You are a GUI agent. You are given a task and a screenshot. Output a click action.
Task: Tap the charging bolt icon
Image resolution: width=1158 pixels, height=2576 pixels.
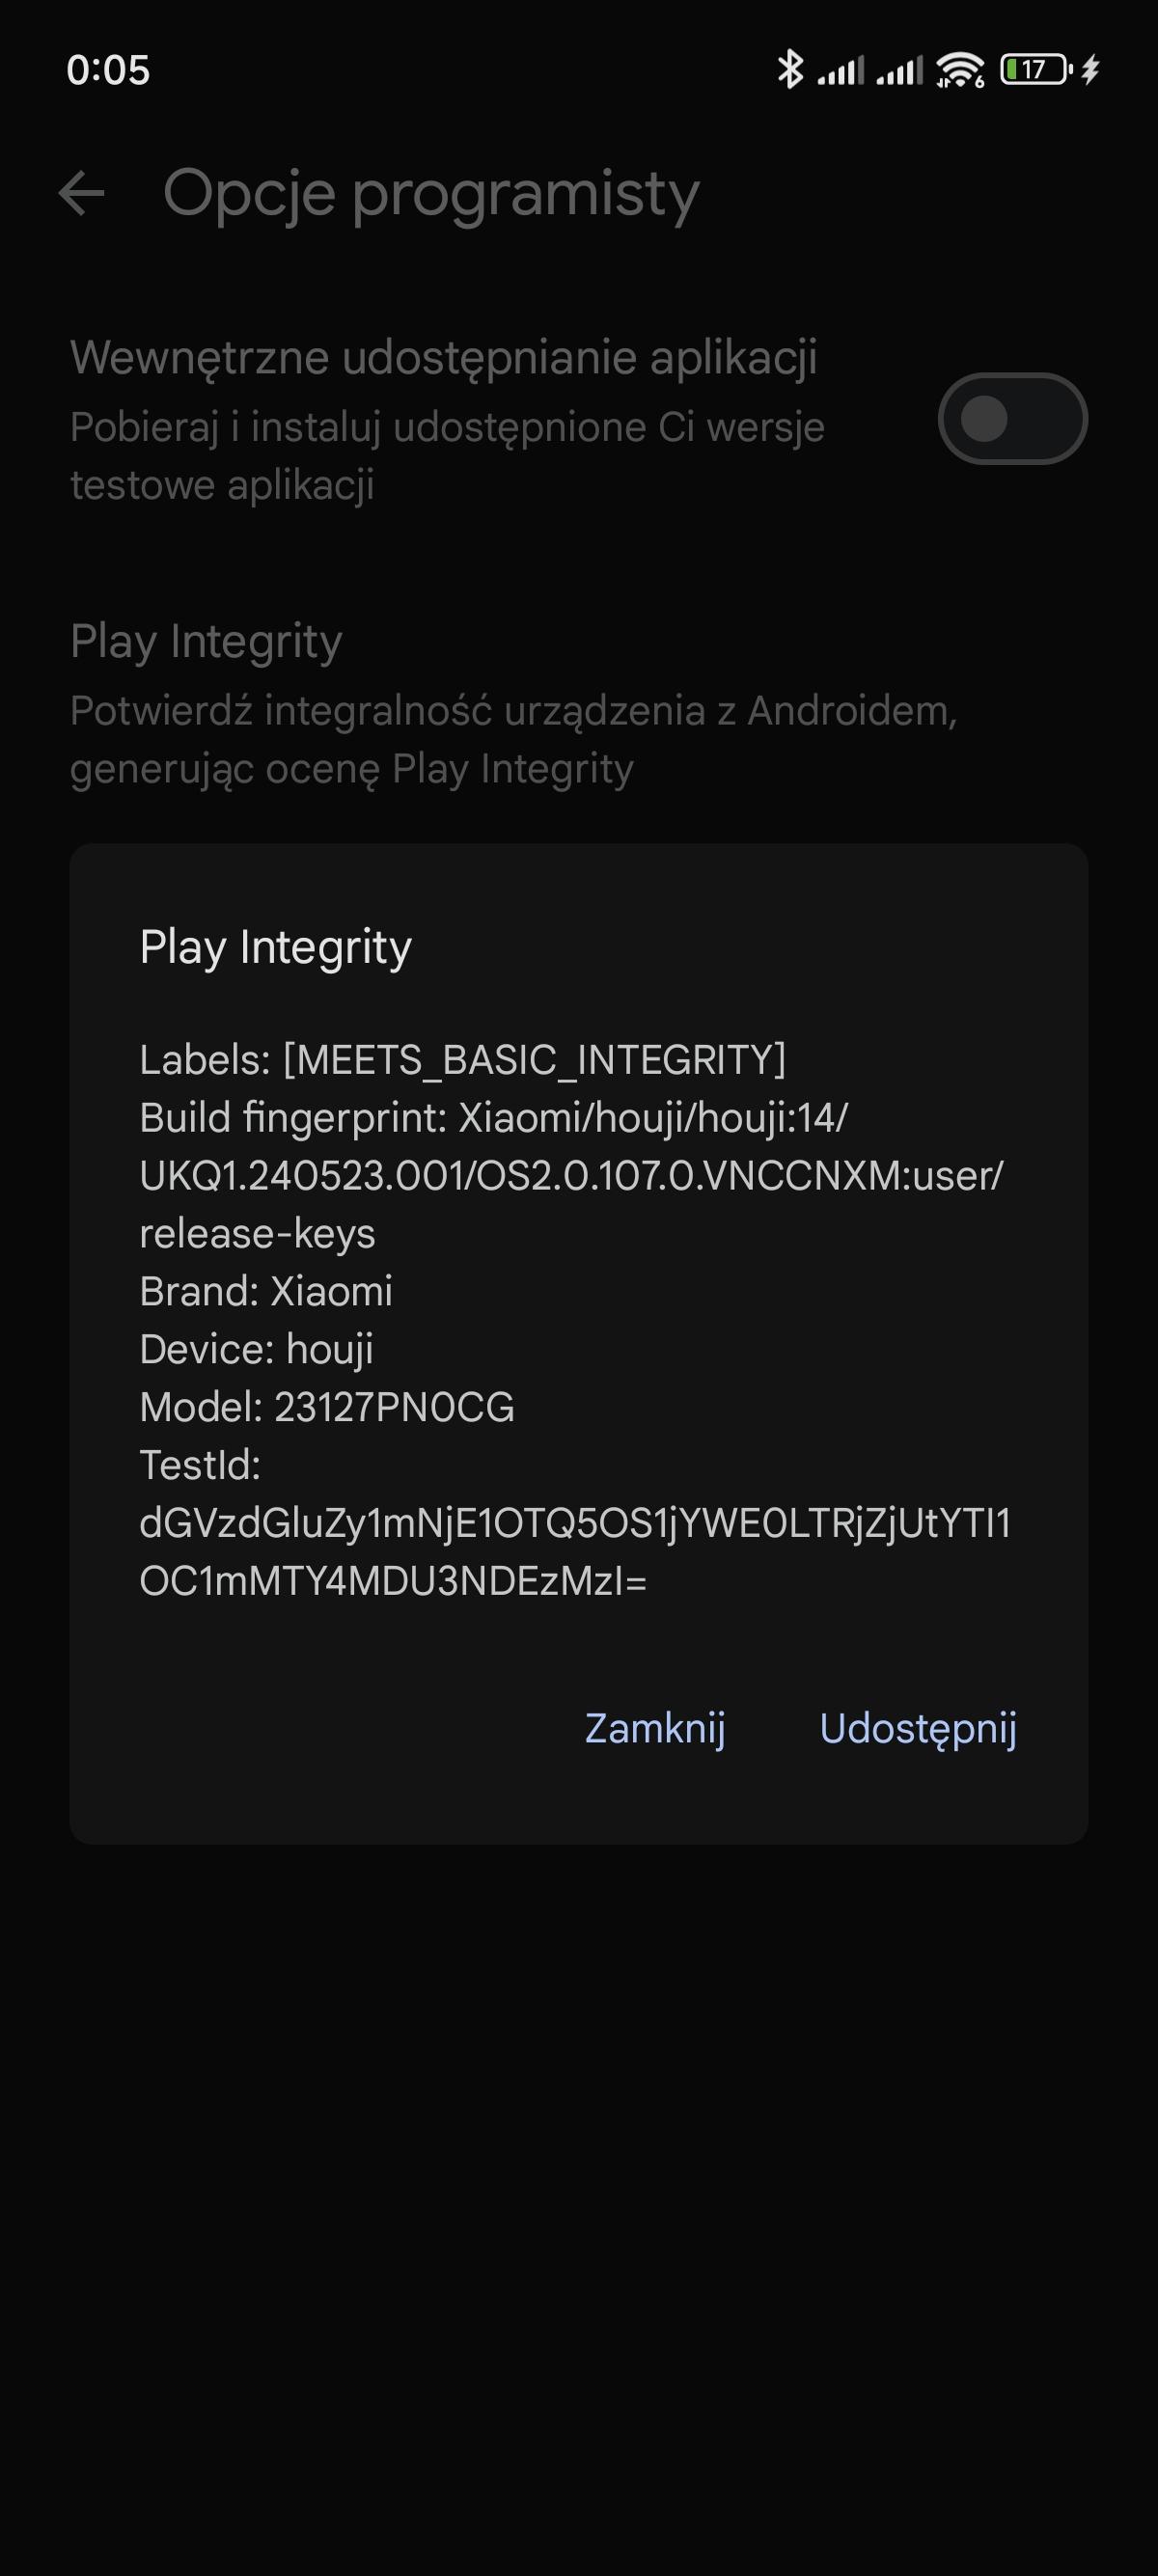1091,69
